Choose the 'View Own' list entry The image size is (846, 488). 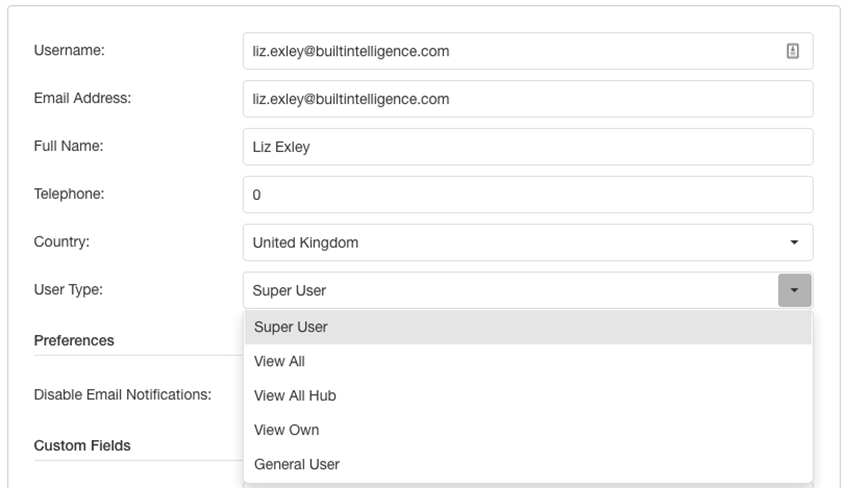click(528, 430)
